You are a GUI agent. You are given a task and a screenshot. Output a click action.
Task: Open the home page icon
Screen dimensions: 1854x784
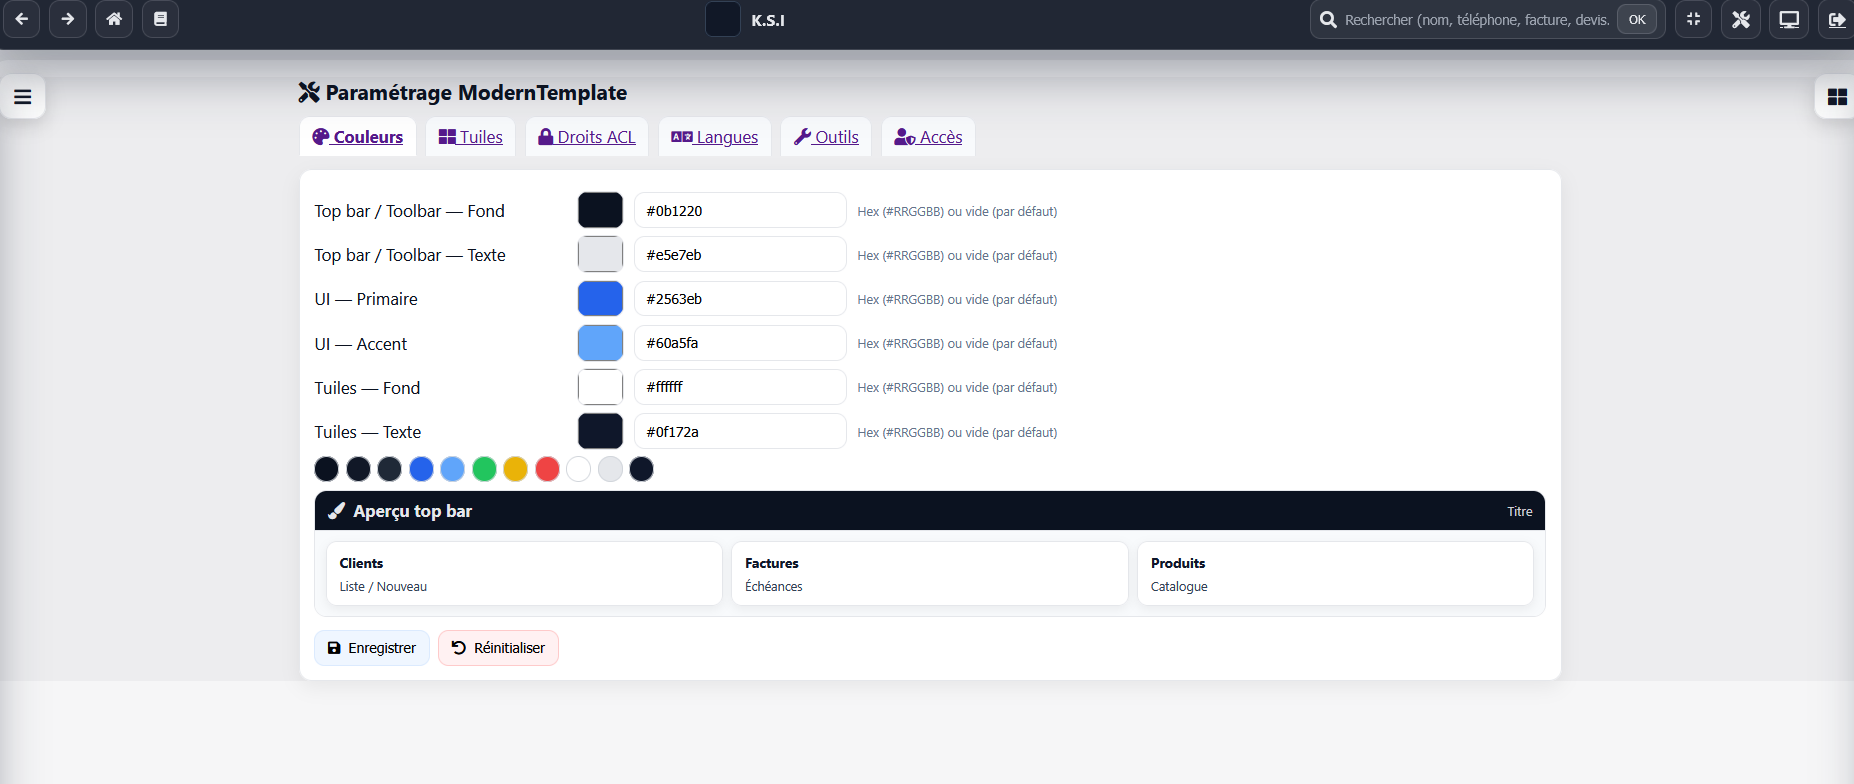(x=114, y=19)
